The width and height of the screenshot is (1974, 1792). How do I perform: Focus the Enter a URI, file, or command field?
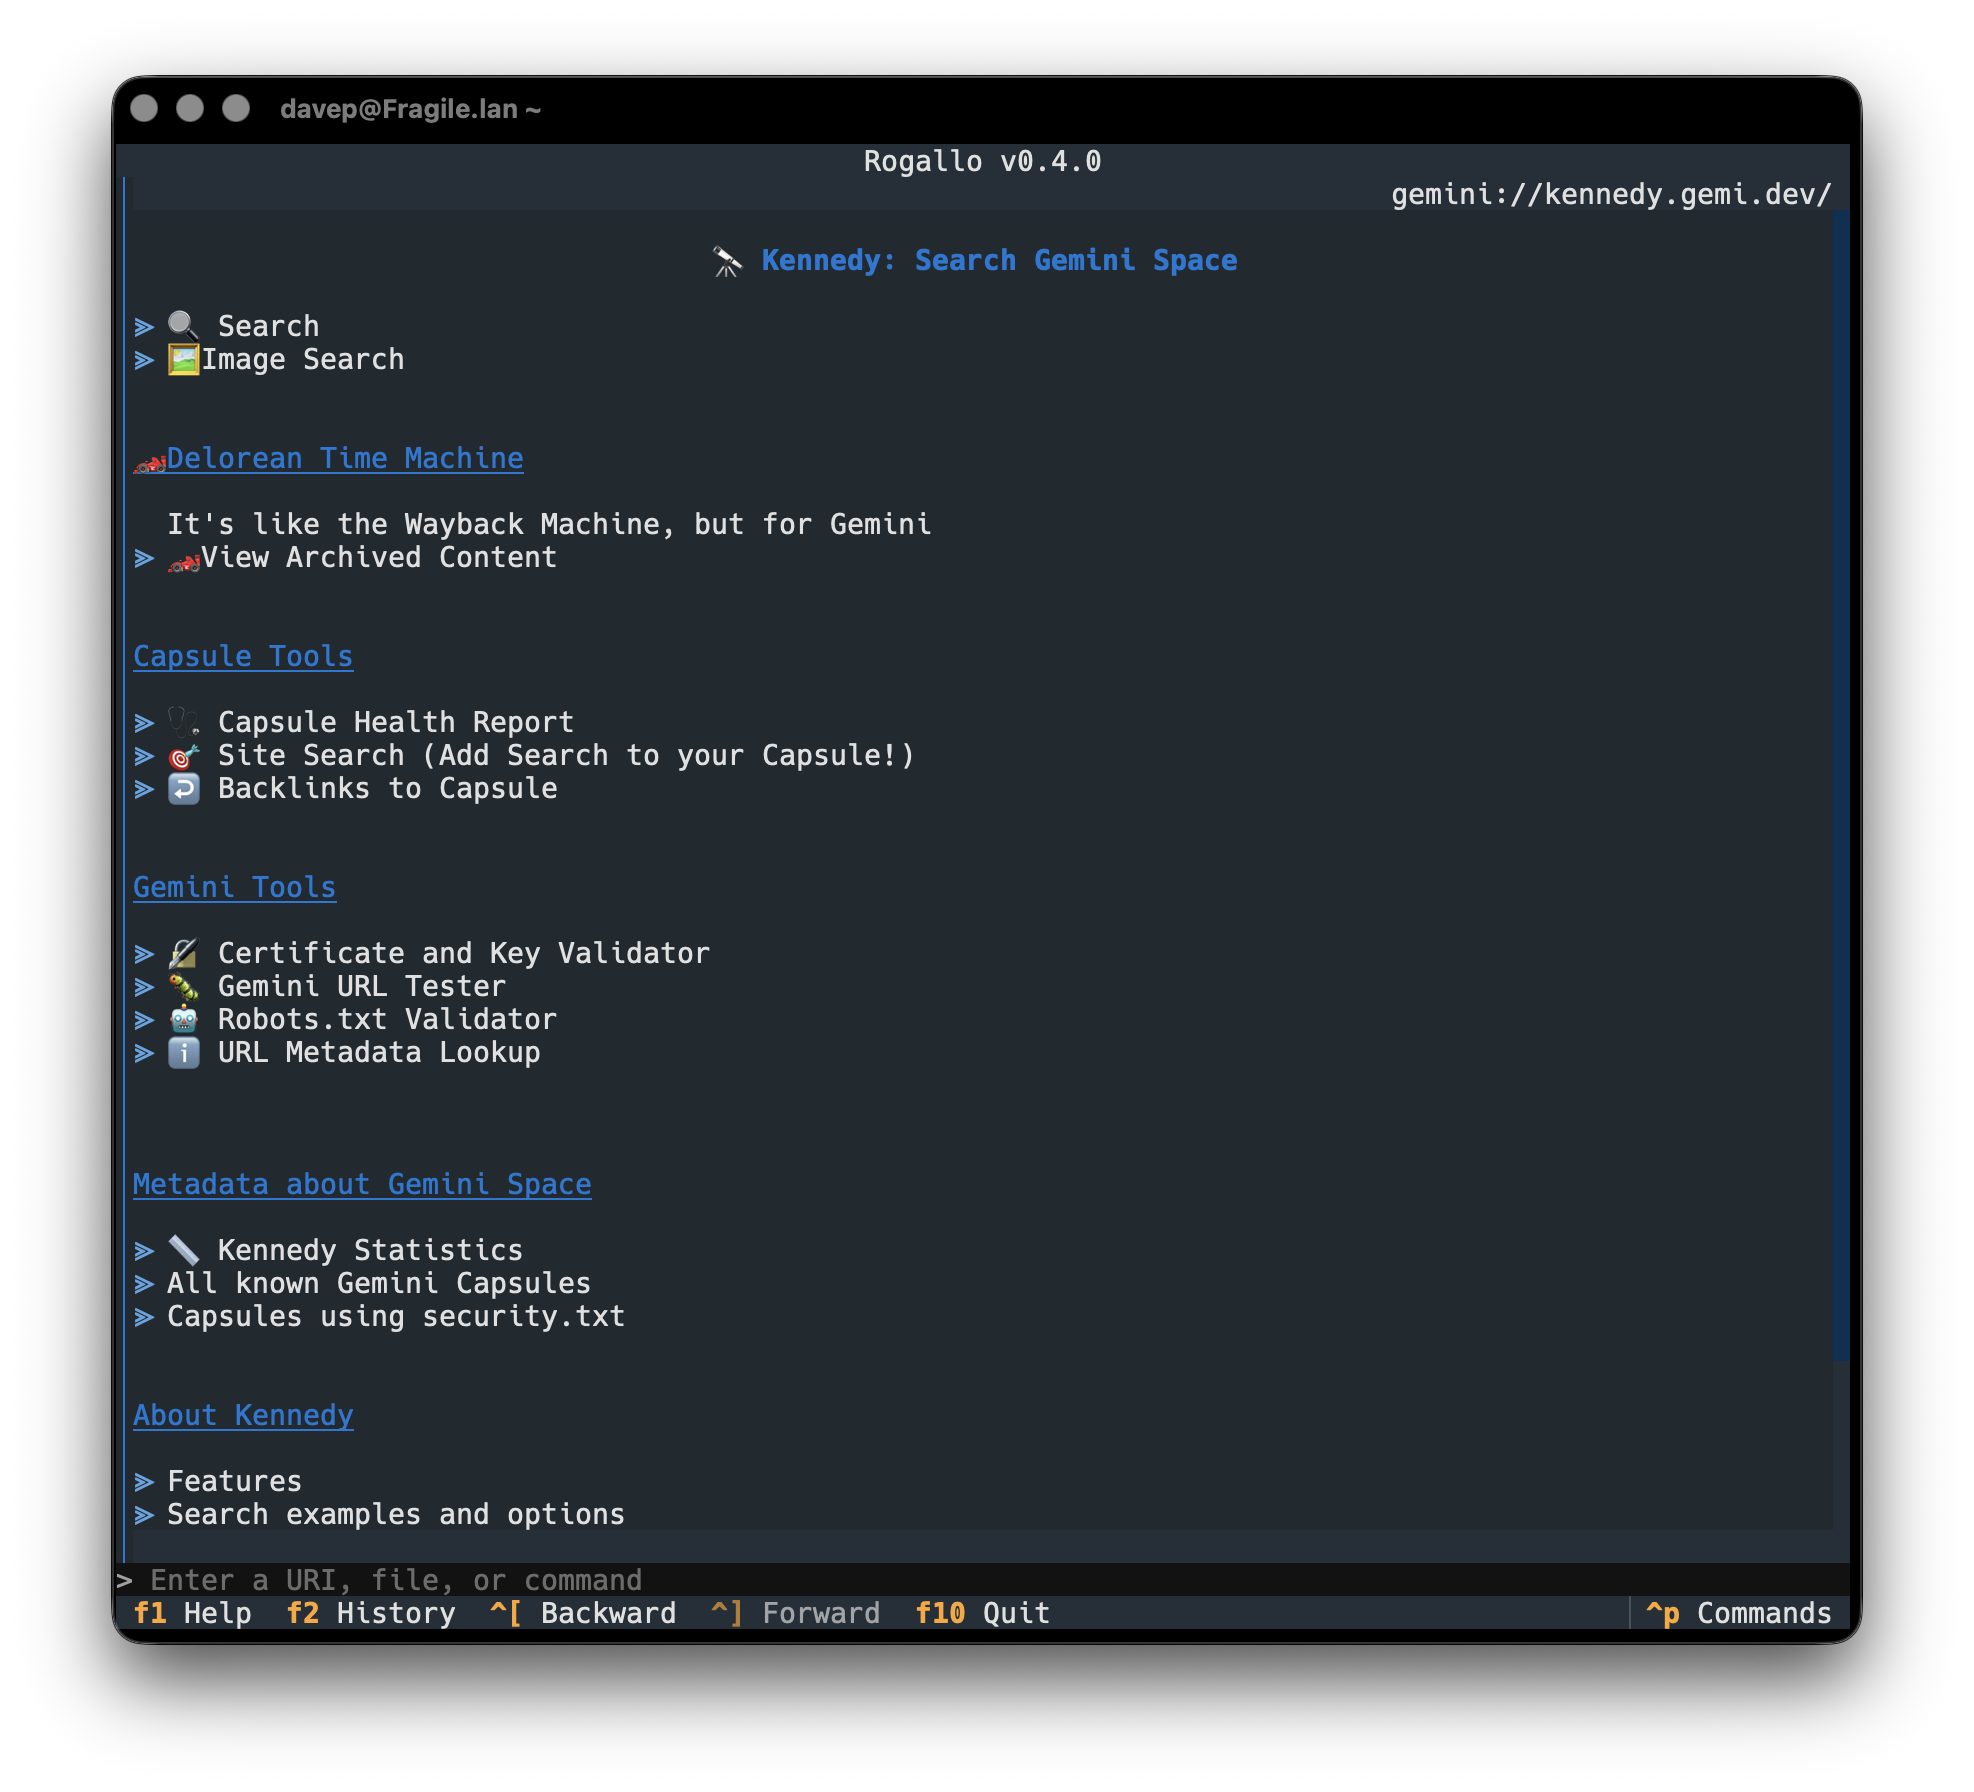[x=982, y=1580]
